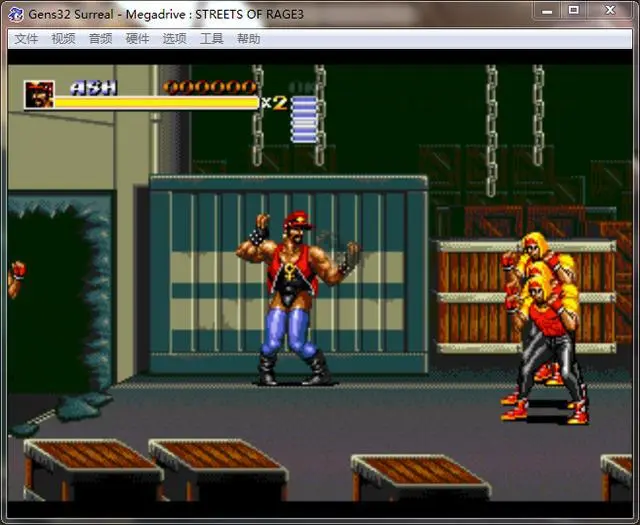Open the 工具 (Tools) menu
The width and height of the screenshot is (640, 525).
[211, 39]
